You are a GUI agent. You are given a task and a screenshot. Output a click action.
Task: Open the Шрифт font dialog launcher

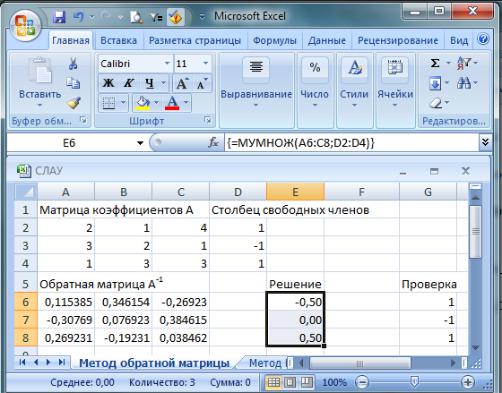(x=208, y=120)
